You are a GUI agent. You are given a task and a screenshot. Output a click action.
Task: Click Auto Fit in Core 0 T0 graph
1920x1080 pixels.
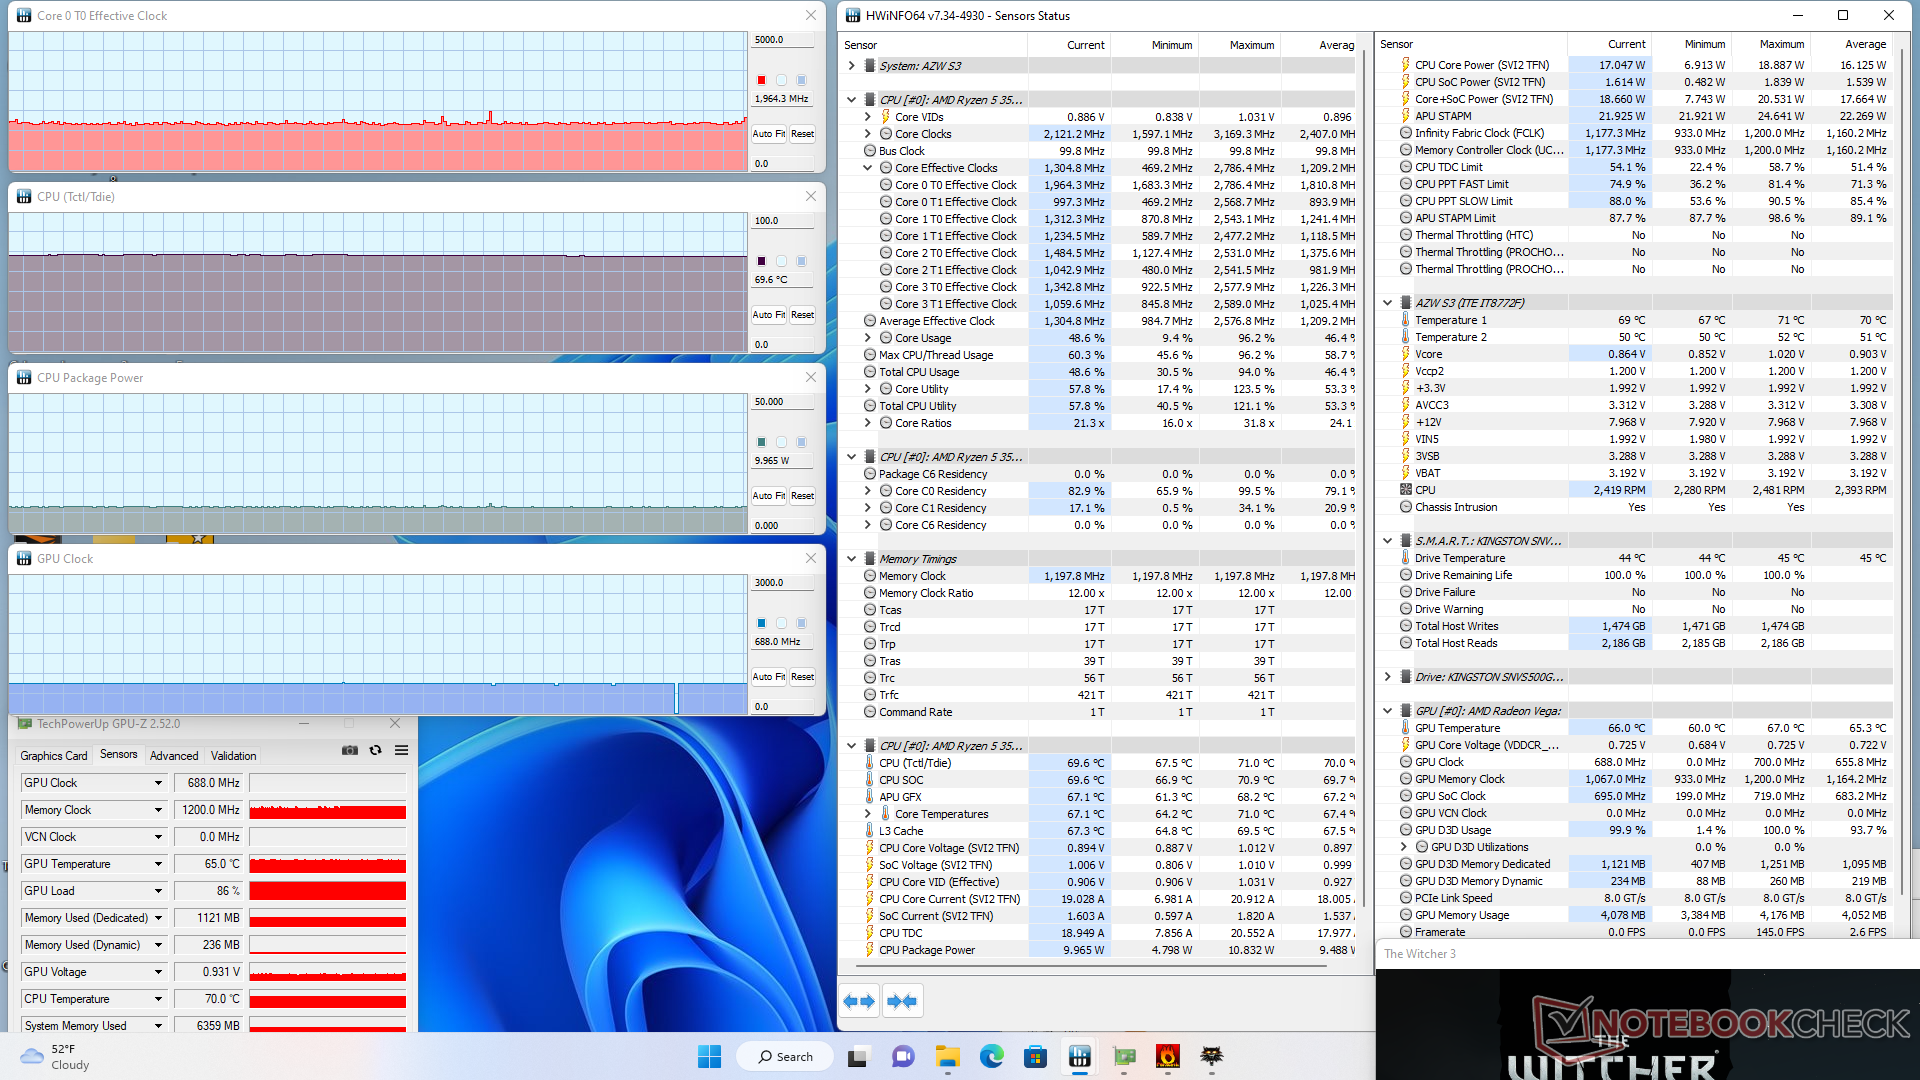(x=768, y=134)
